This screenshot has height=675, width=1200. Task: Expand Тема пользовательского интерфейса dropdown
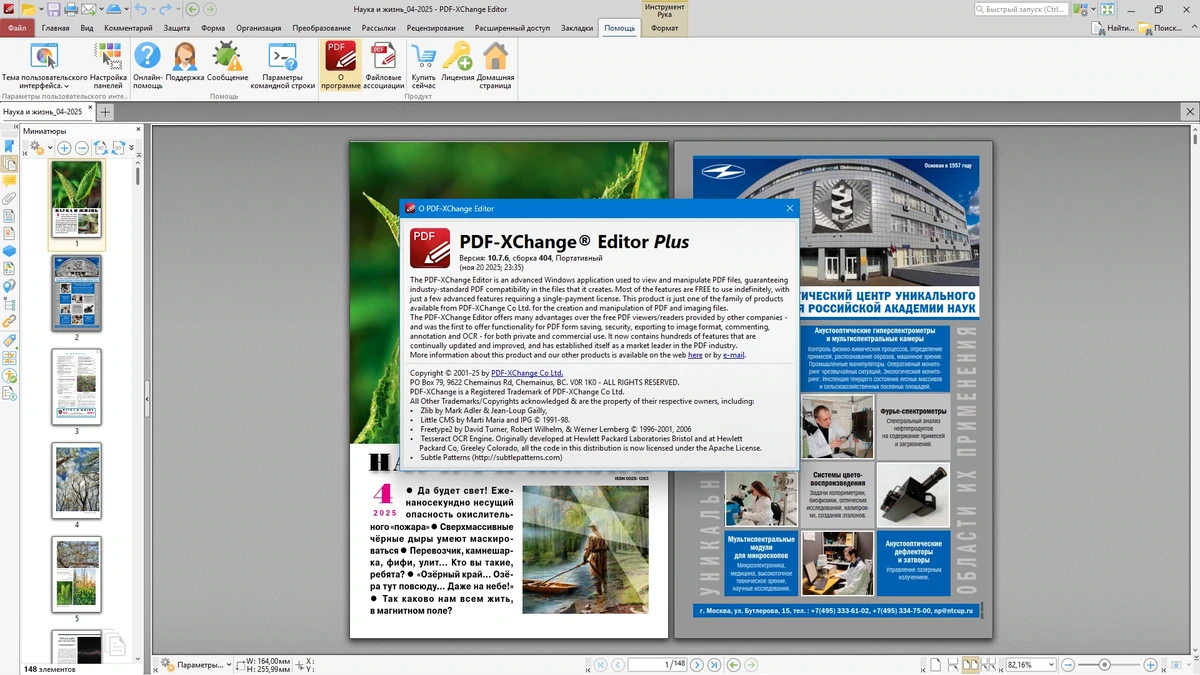[66, 86]
